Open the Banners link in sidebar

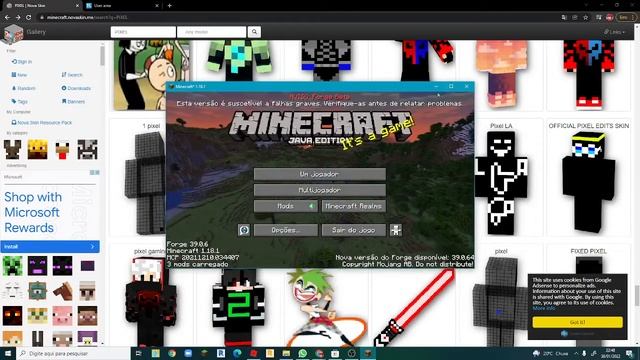pos(73,101)
